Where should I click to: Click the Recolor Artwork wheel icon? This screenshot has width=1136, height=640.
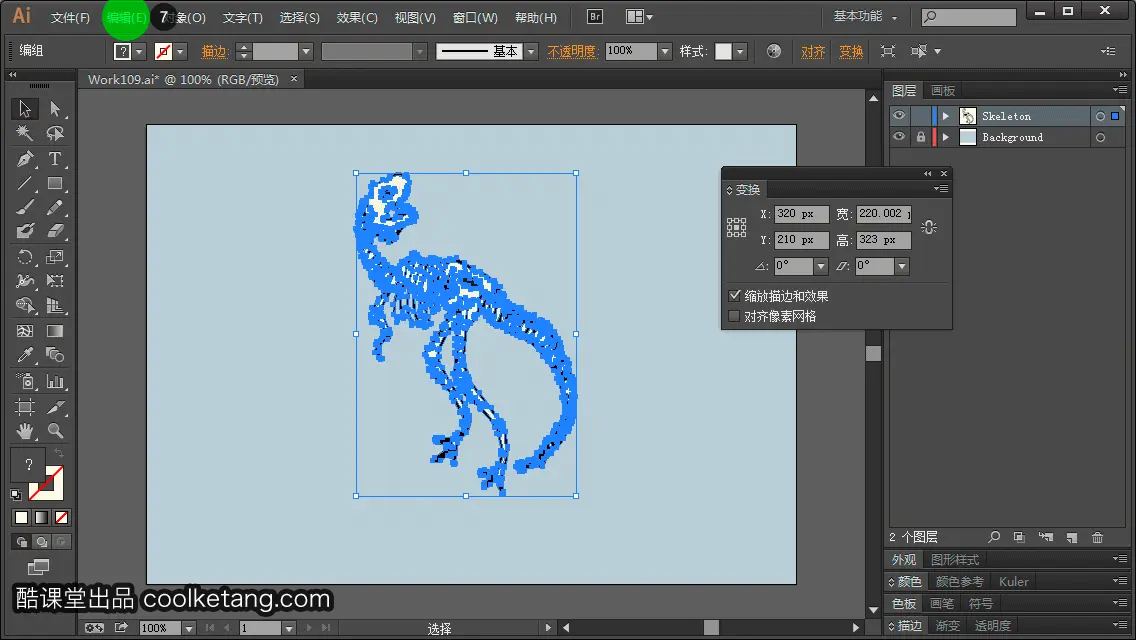774,51
